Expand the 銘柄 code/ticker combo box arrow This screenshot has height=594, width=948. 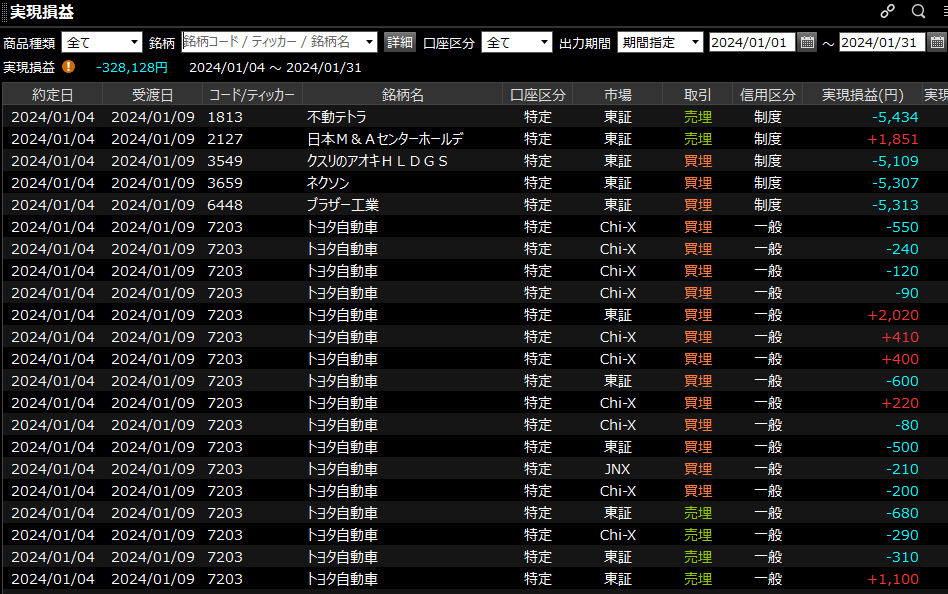pyautogui.click(x=369, y=42)
